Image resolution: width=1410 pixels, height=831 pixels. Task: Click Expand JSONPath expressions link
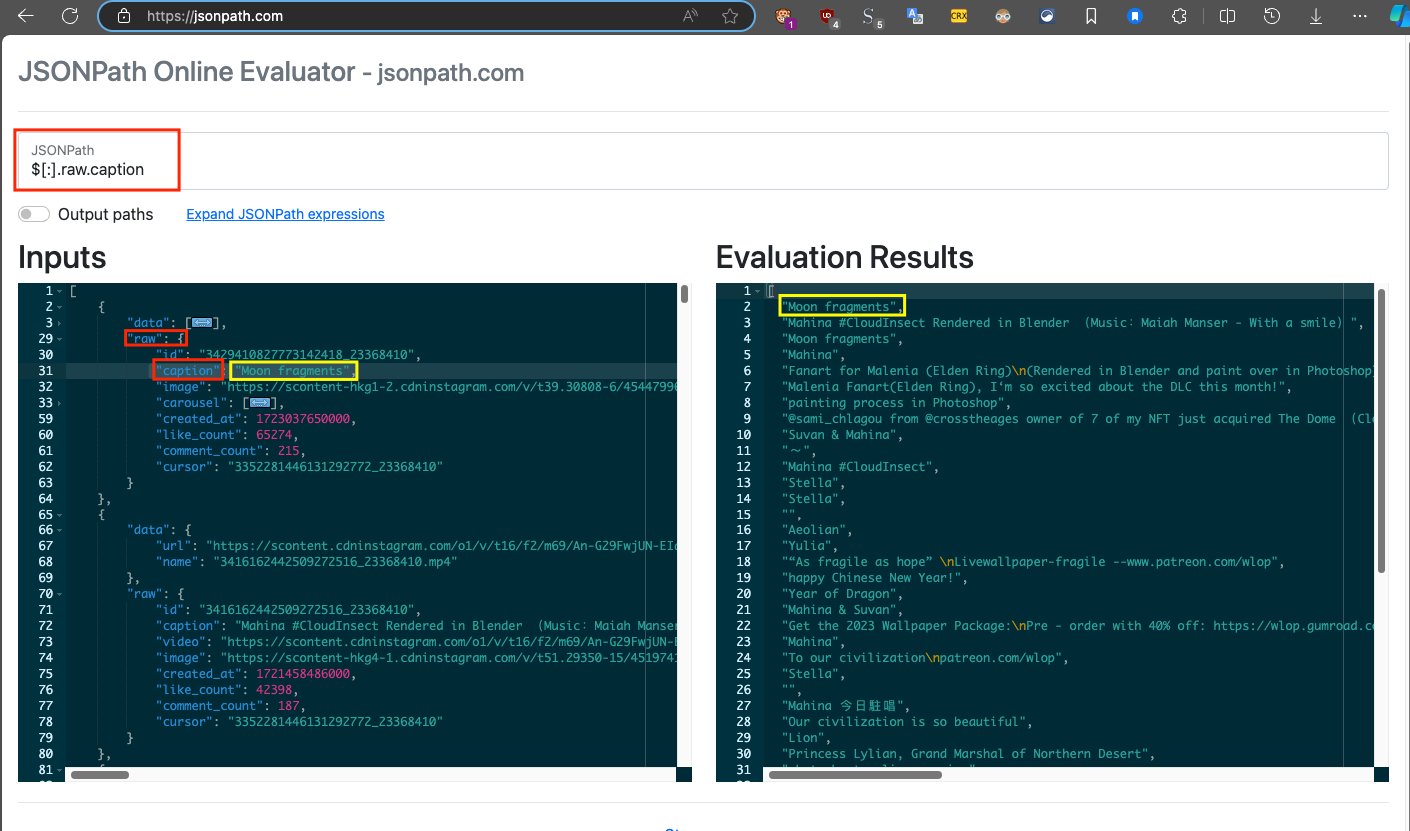(x=285, y=214)
